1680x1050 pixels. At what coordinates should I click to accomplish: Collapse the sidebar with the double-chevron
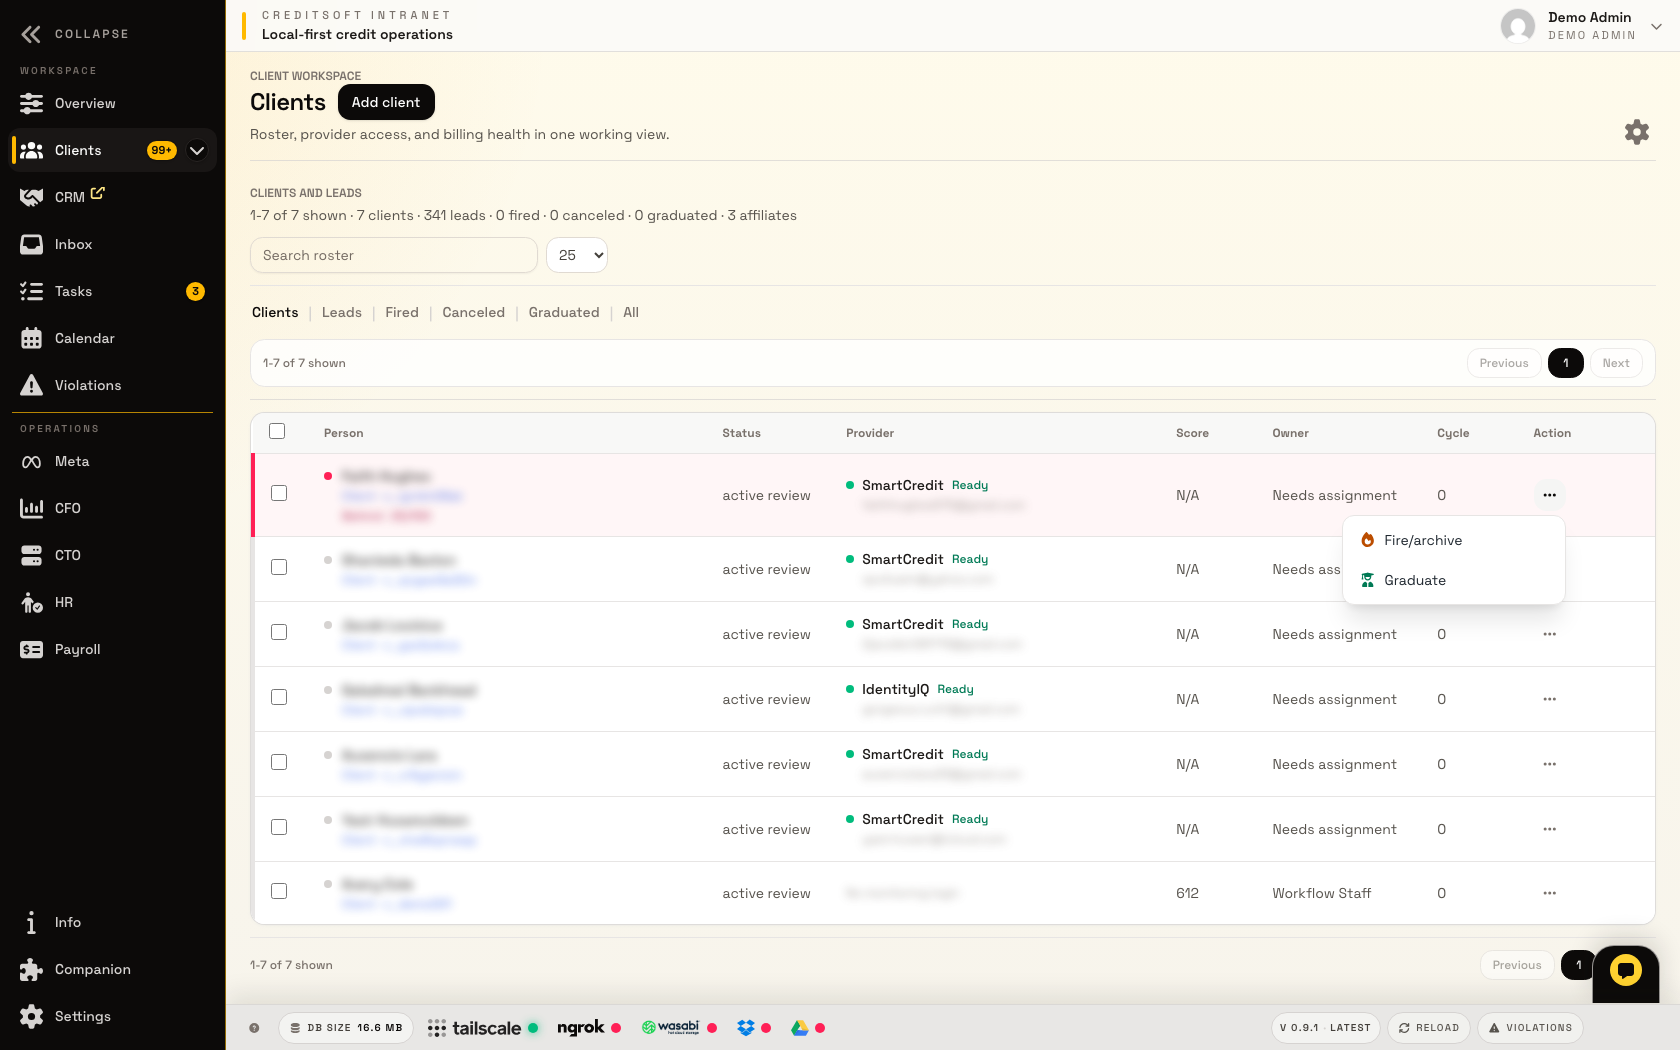31,34
